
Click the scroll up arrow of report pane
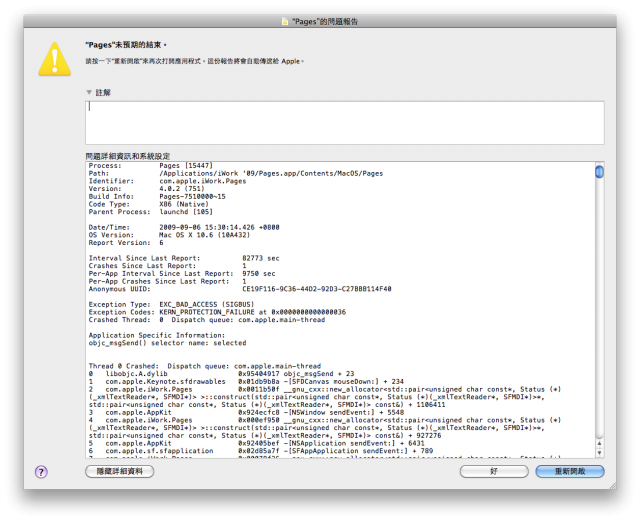[599, 444]
